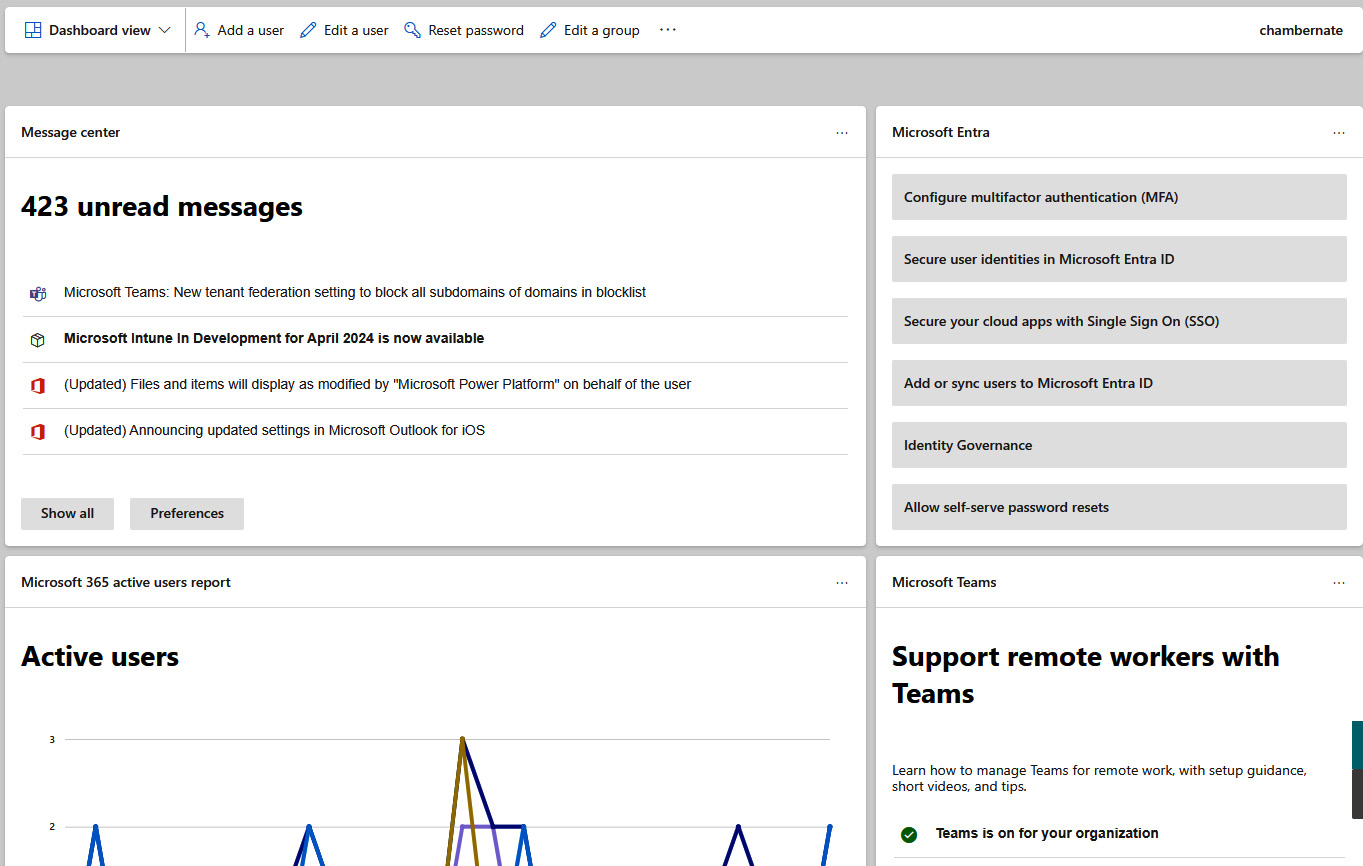Click the Edit a group pencil icon
This screenshot has height=866, width=1363.
548,30
